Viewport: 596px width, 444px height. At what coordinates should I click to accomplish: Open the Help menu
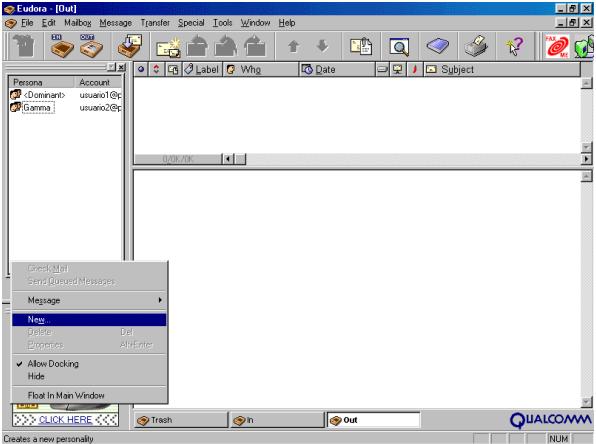(x=287, y=23)
